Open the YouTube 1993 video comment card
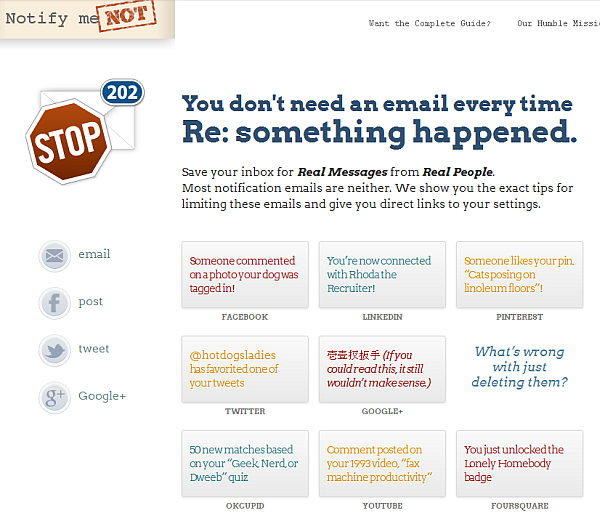Screen dimensions: 600x513 click(x=382, y=463)
